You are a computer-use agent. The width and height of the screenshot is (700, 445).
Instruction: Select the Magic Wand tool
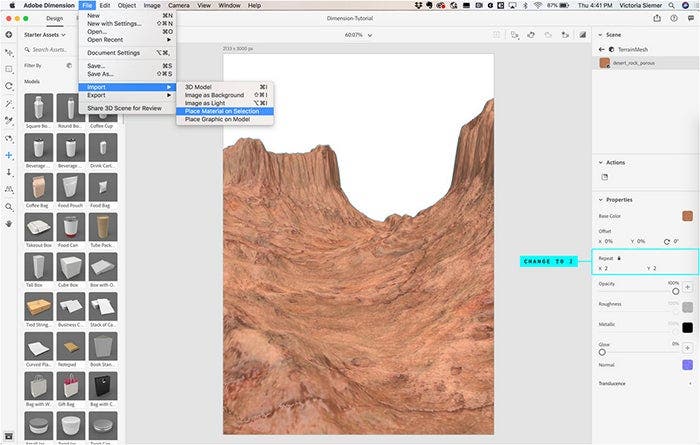click(x=9, y=104)
